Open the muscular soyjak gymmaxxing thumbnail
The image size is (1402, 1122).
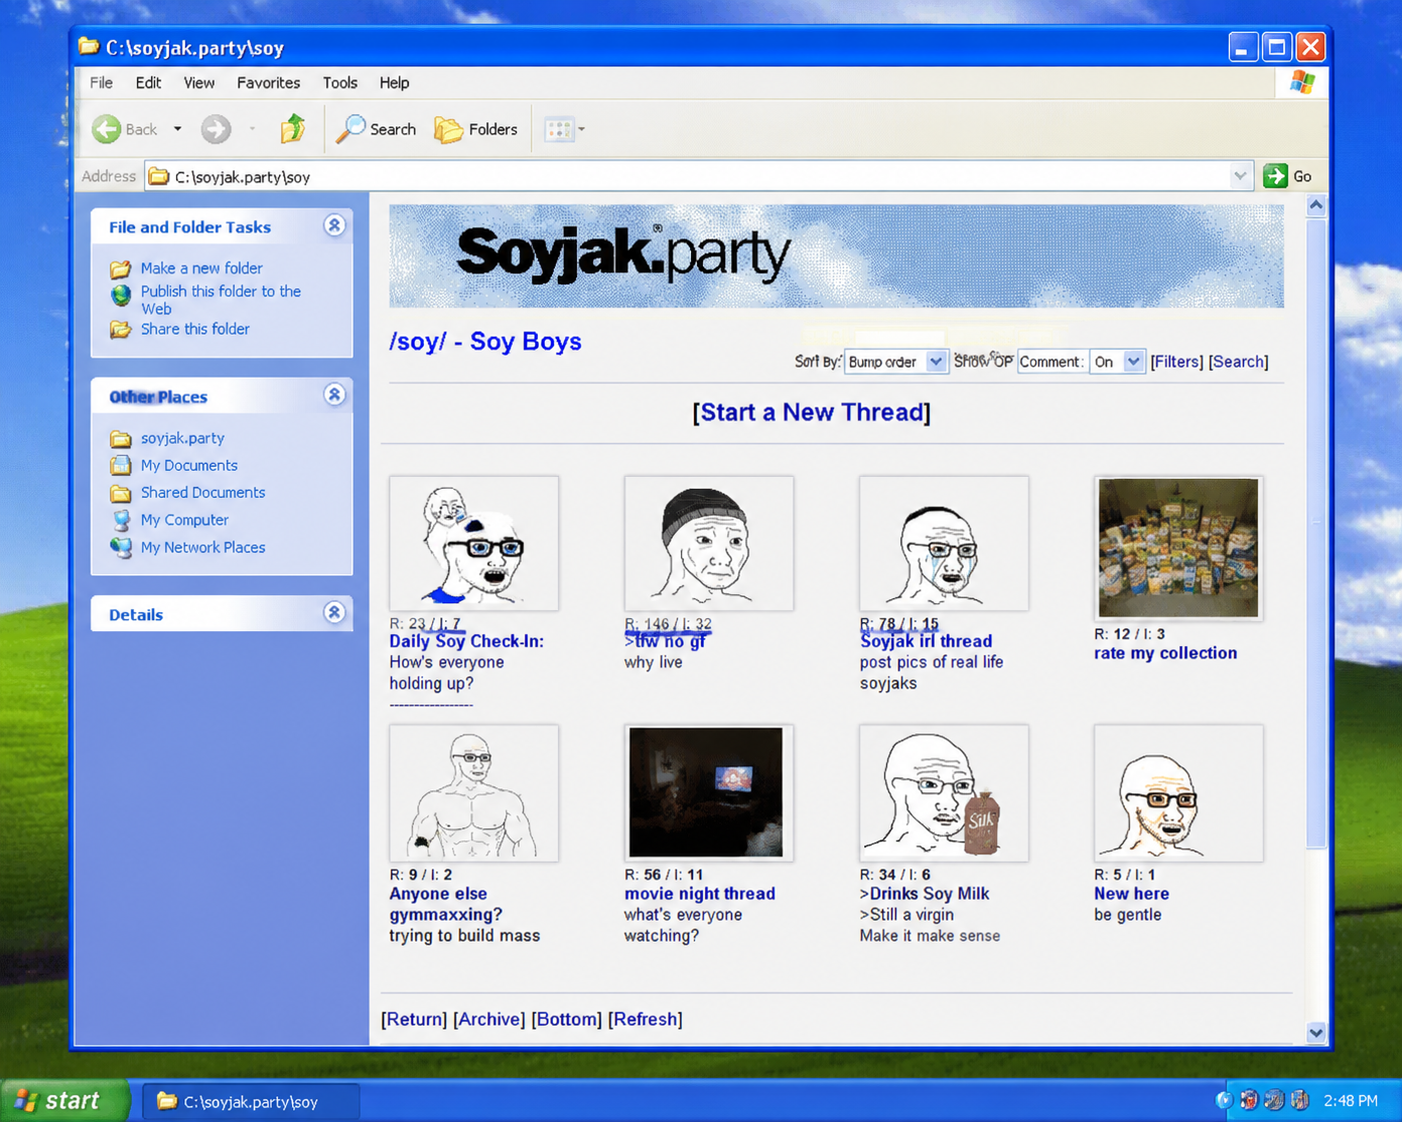[474, 793]
